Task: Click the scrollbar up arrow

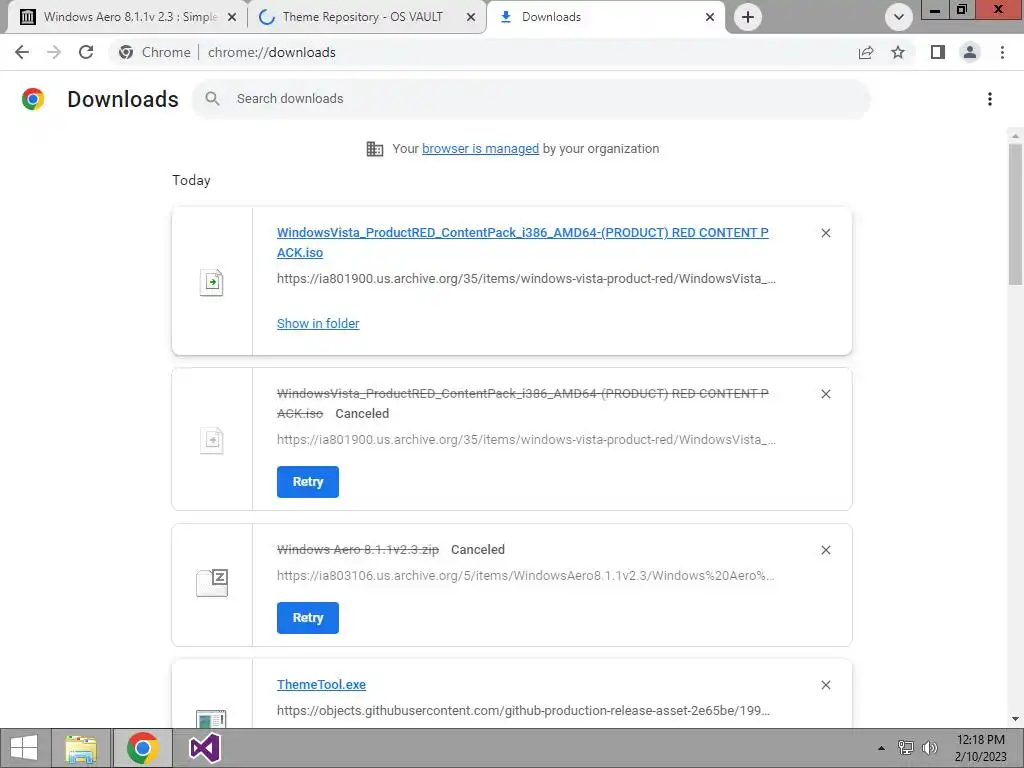Action: (1015, 135)
